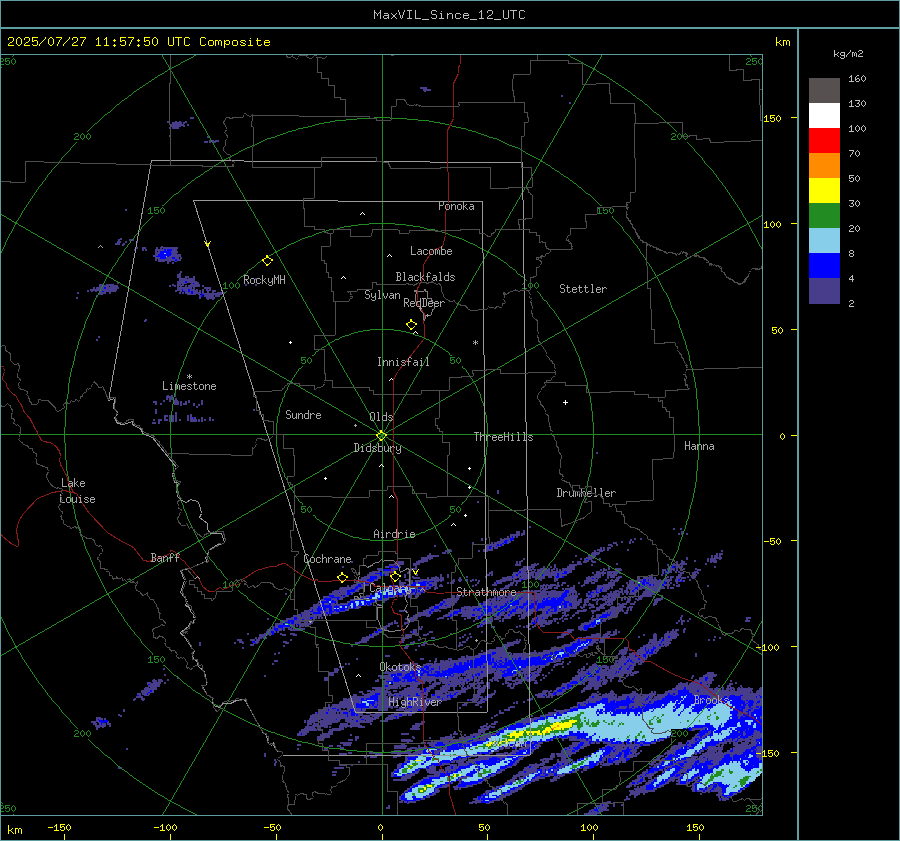This screenshot has height=841, width=900.
Task: Click the Stettler city label
Action: [x=583, y=289]
